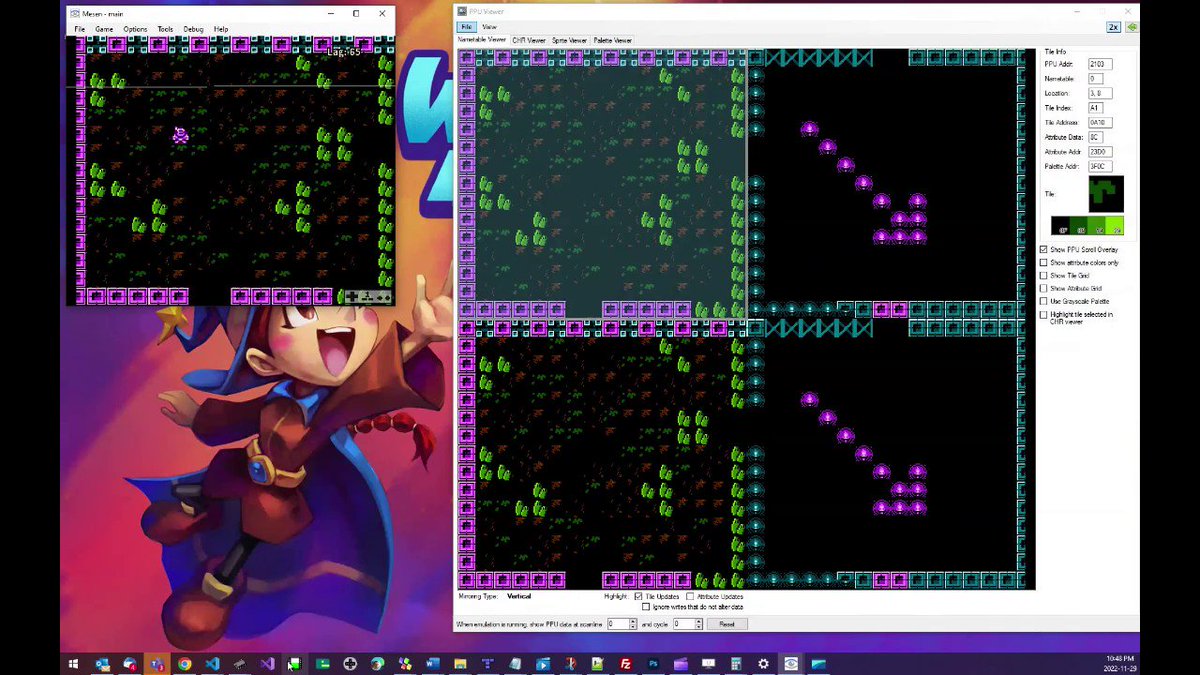The height and width of the screenshot is (675, 1200).
Task: Click the purple player sprite in Mesen game
Action: click(181, 135)
